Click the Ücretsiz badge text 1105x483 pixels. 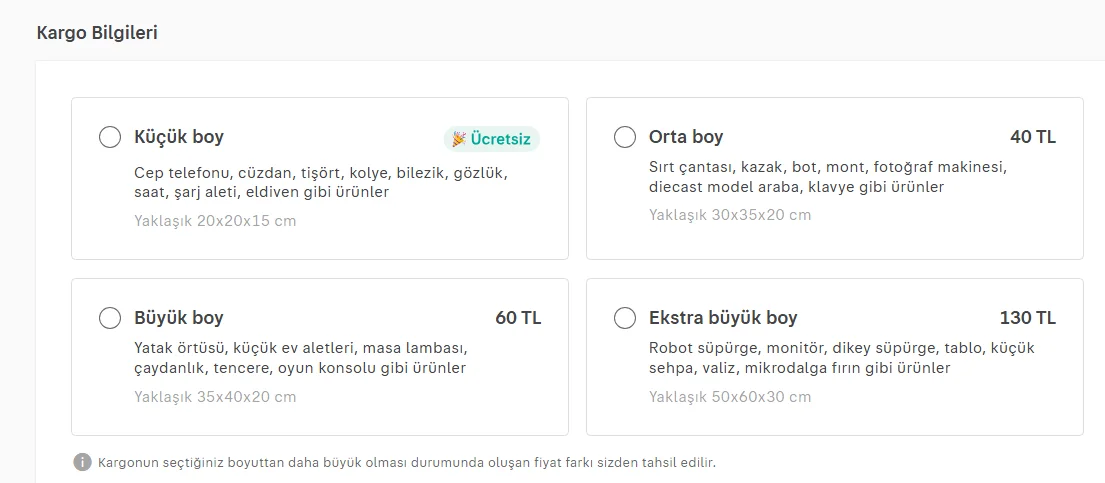point(501,139)
